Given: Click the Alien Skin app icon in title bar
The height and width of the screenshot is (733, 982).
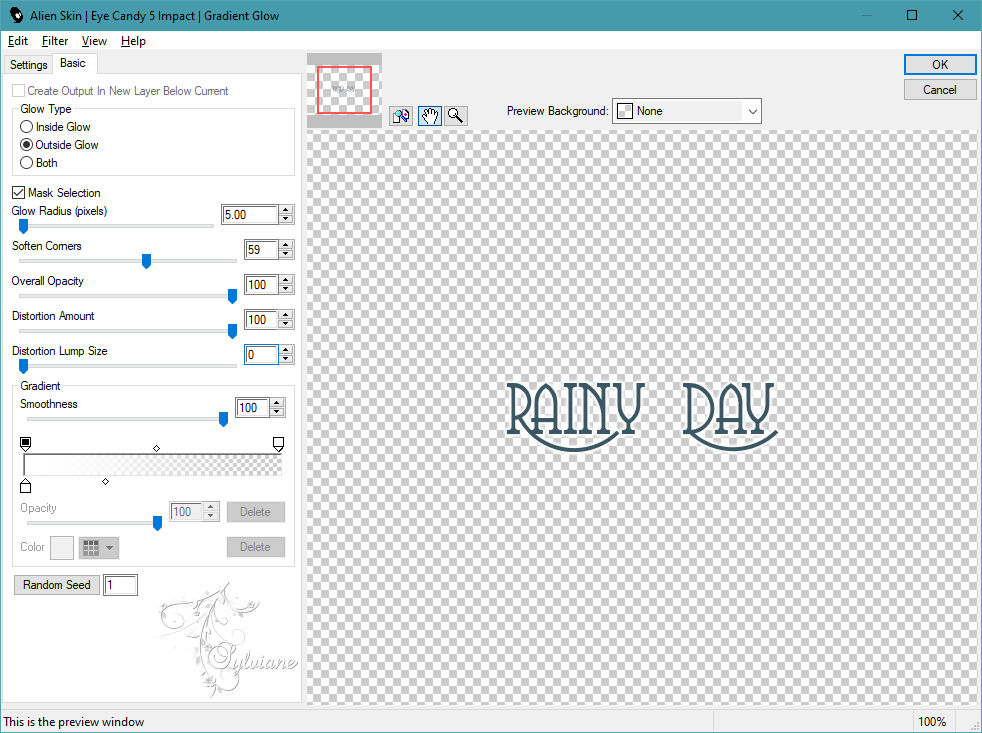Looking at the screenshot, I should coord(16,15).
